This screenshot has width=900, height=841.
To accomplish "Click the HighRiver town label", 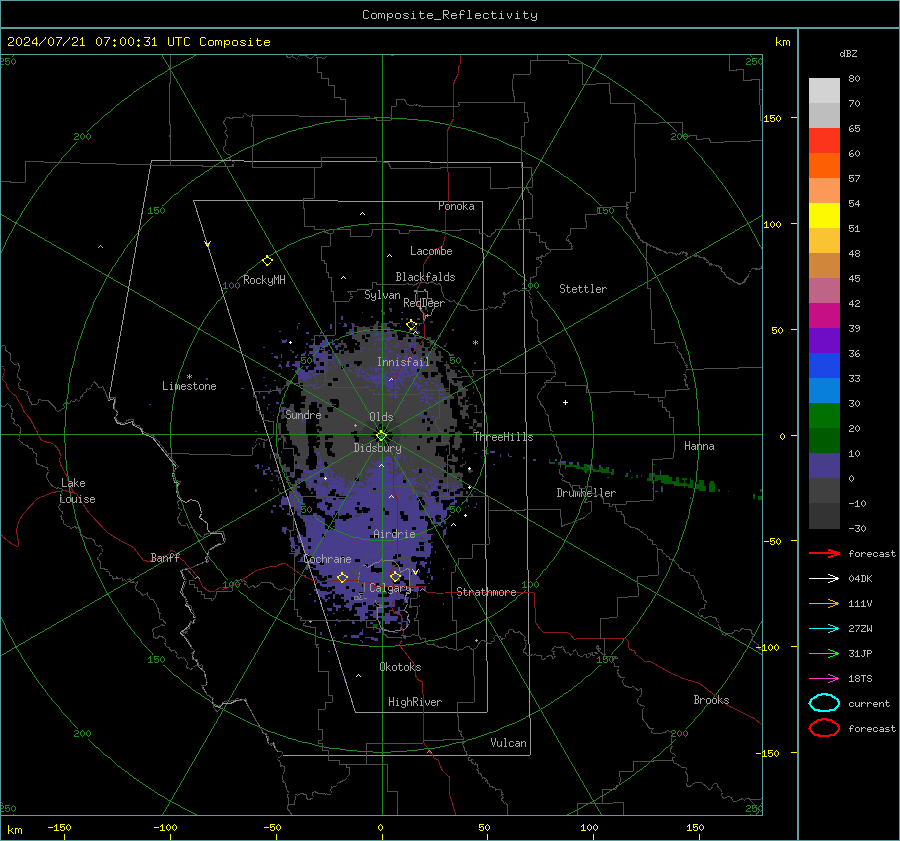I will pyautogui.click(x=415, y=702).
